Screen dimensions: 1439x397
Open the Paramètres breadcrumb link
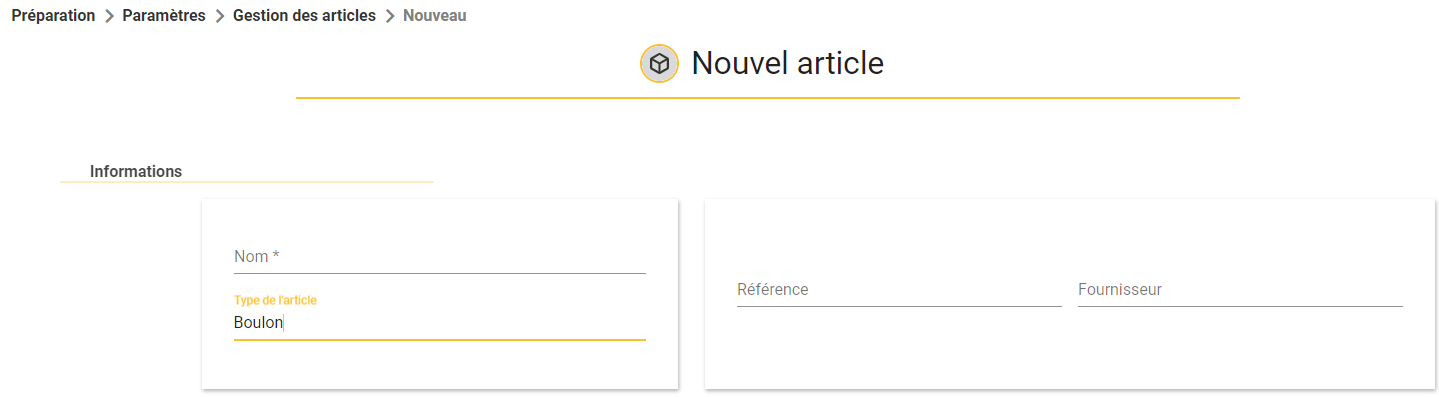coord(164,16)
